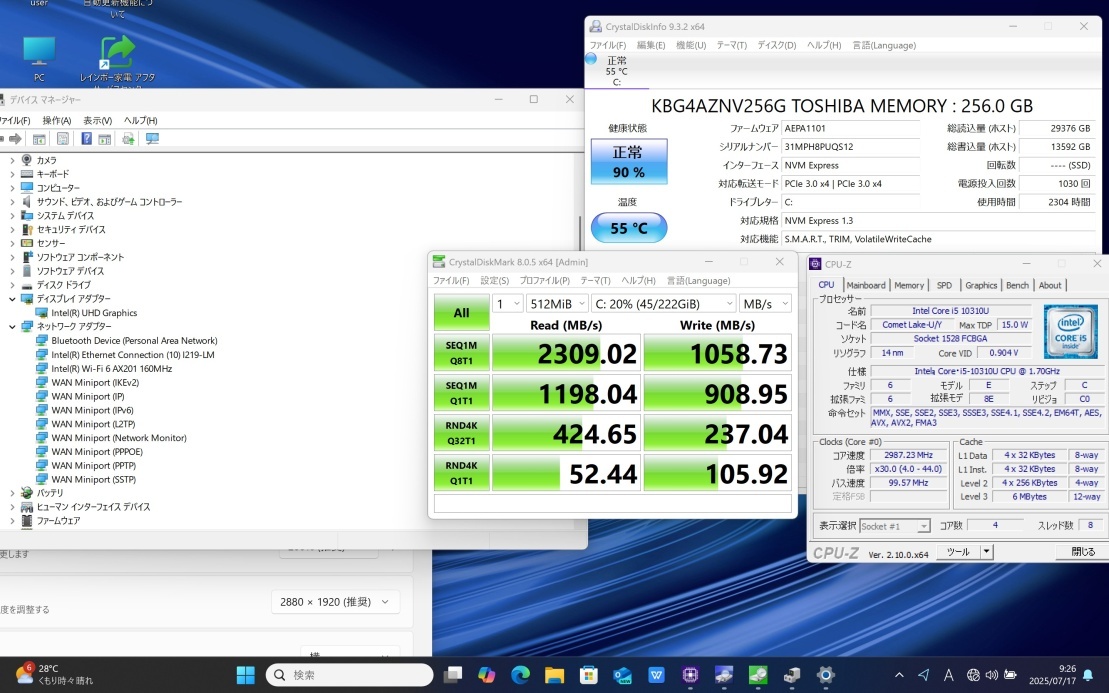Open the properties icon in Device Manager toolbar
The image size is (1109, 693).
(x=63, y=139)
